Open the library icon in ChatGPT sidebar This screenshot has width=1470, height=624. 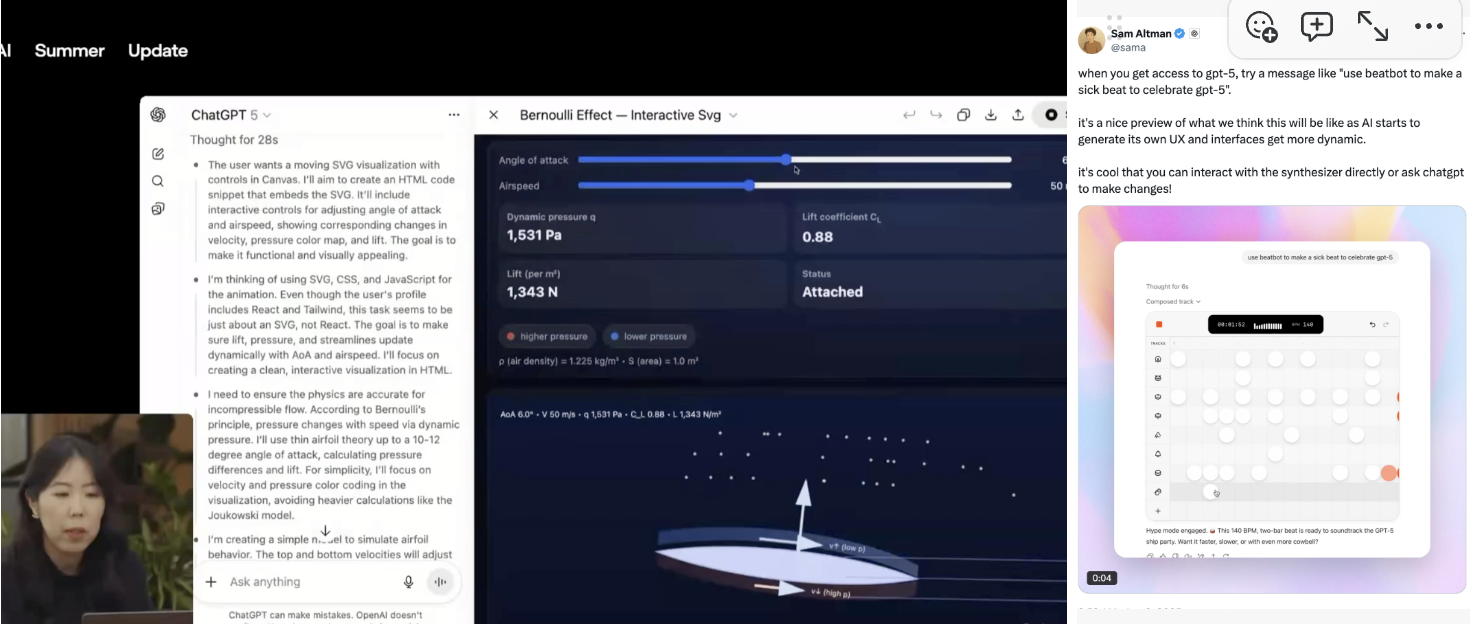pyautogui.click(x=158, y=209)
